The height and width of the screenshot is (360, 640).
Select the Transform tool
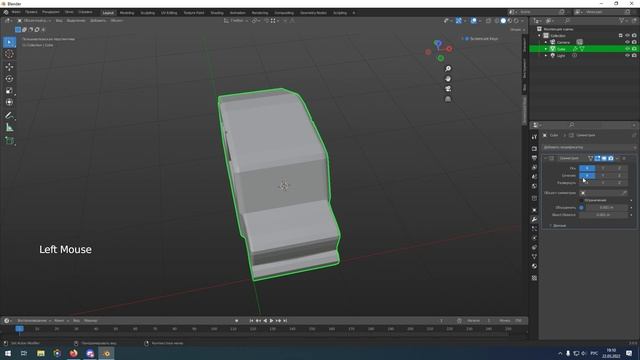click(x=9, y=102)
